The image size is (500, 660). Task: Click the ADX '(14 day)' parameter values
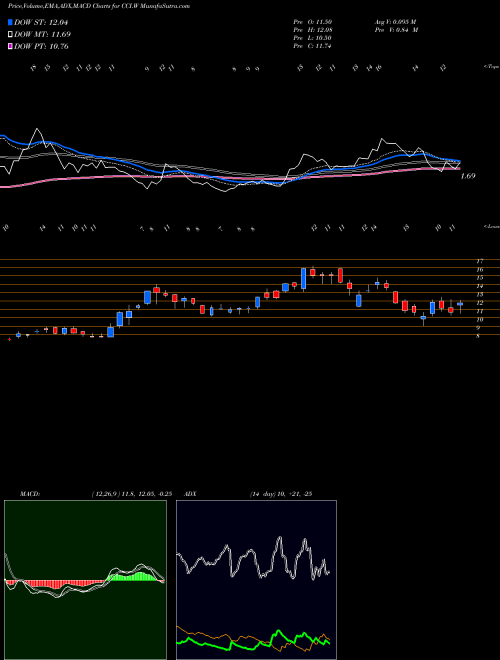click(x=280, y=494)
